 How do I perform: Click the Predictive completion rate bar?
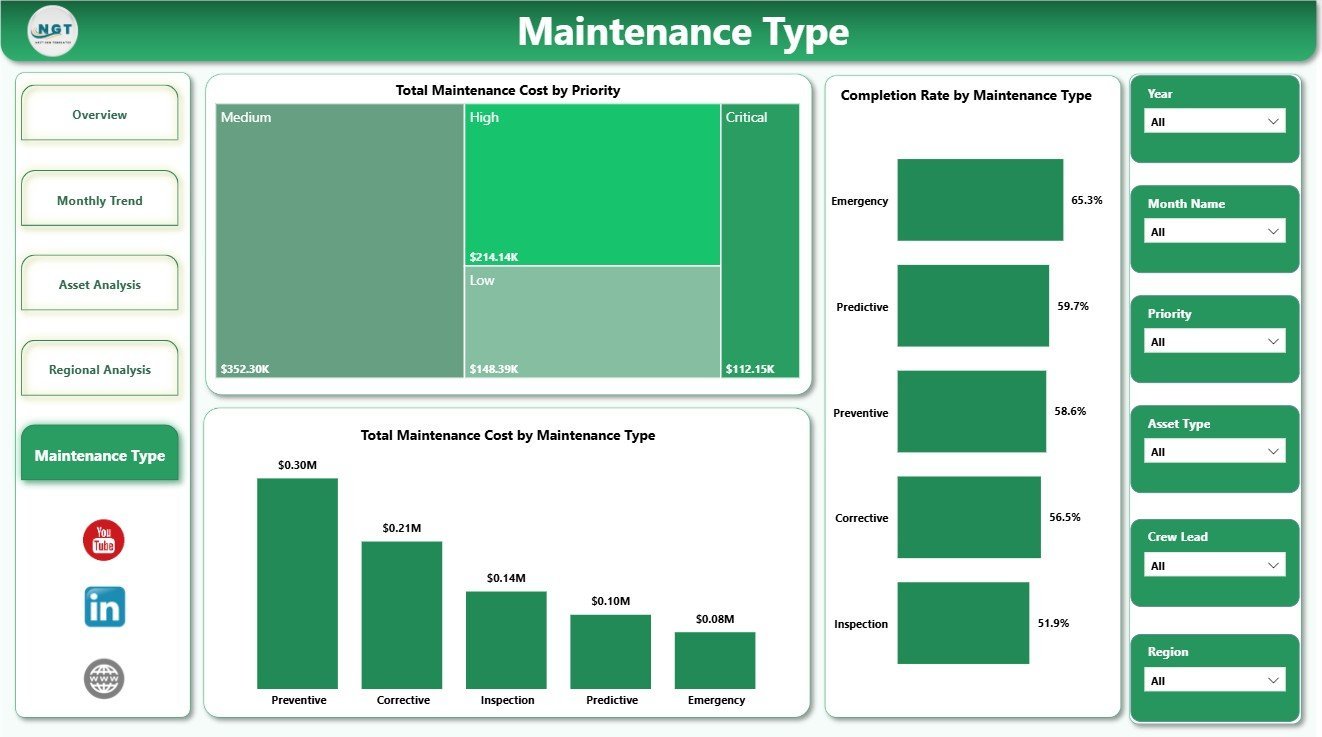pos(973,306)
